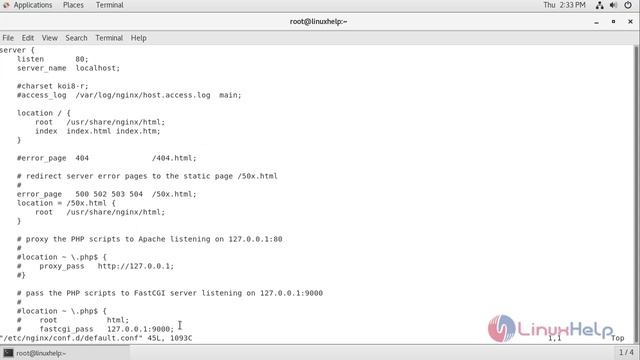
Task: Open the network status icon
Action: [599, 5]
